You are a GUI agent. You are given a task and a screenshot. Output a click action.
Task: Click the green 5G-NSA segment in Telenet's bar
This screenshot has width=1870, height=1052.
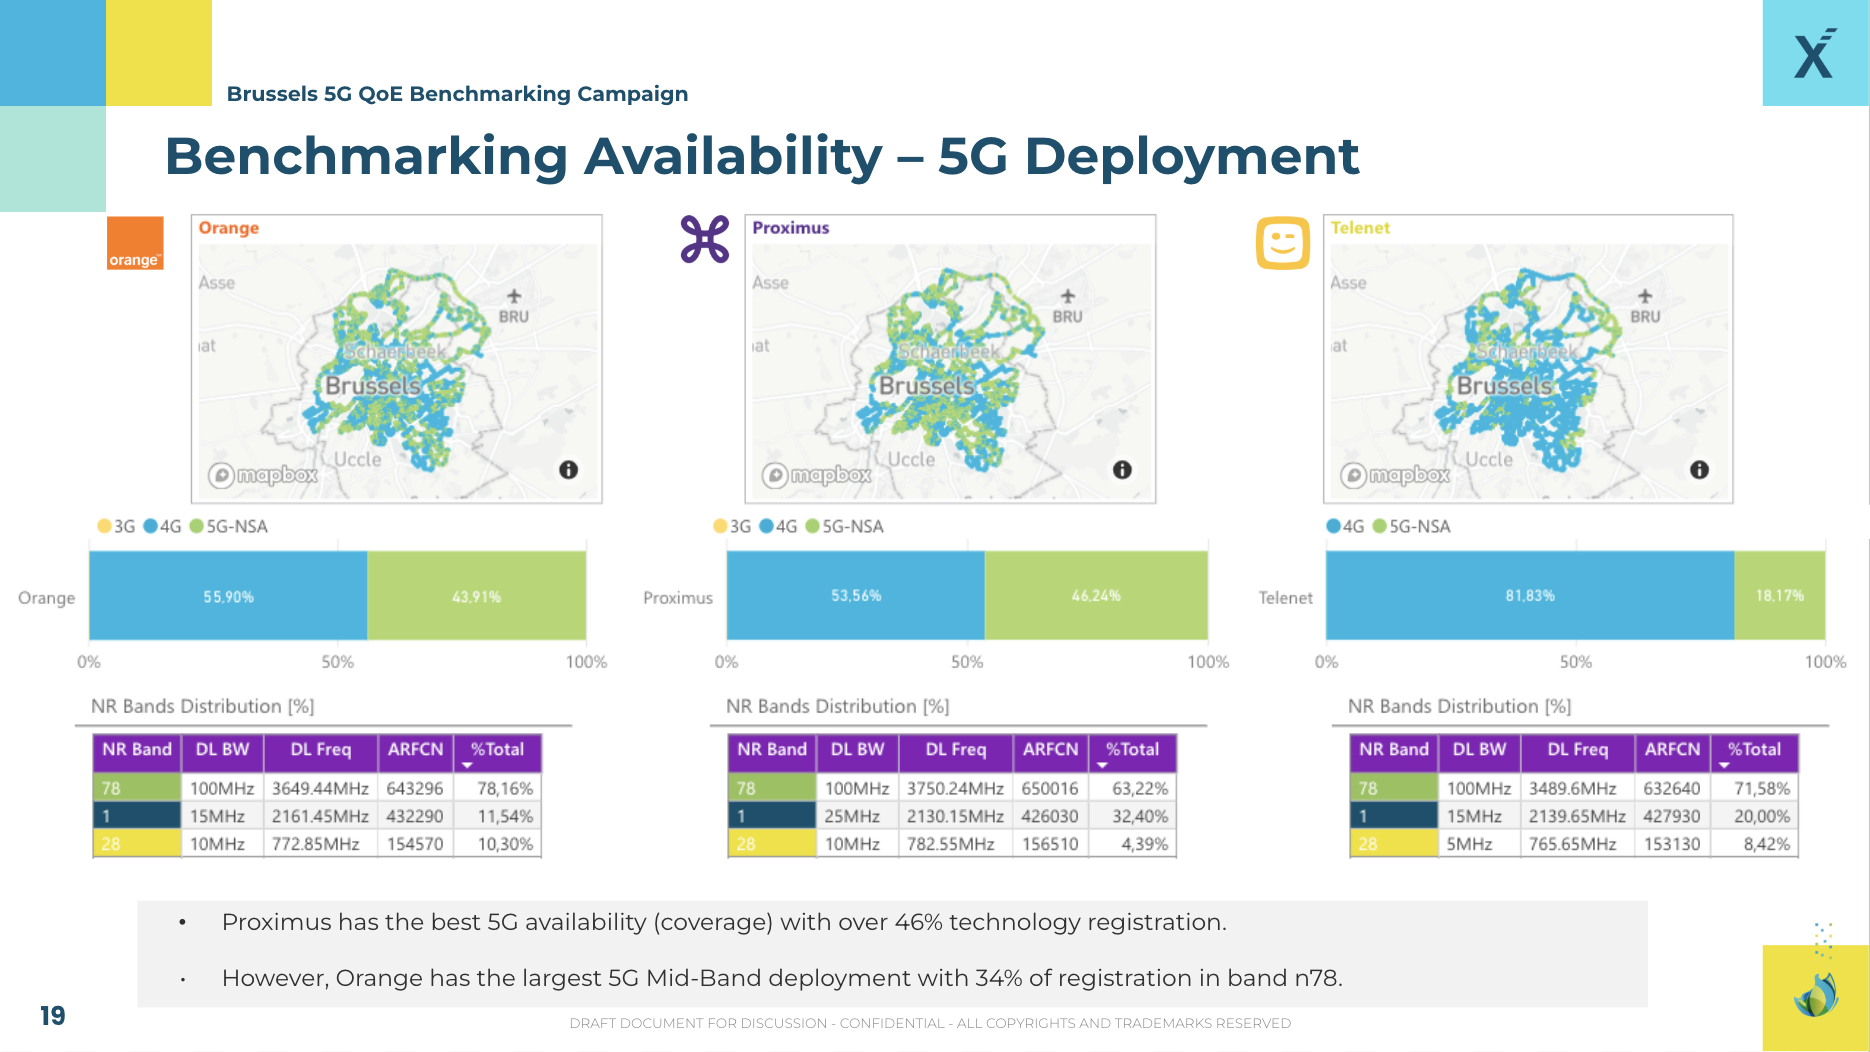1781,595
